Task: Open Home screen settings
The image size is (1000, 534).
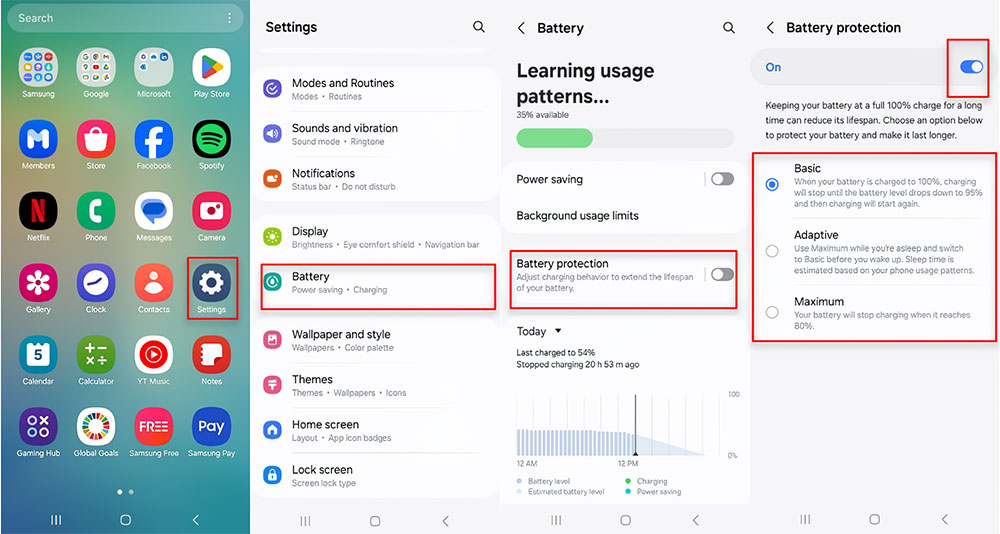Action: (x=378, y=431)
